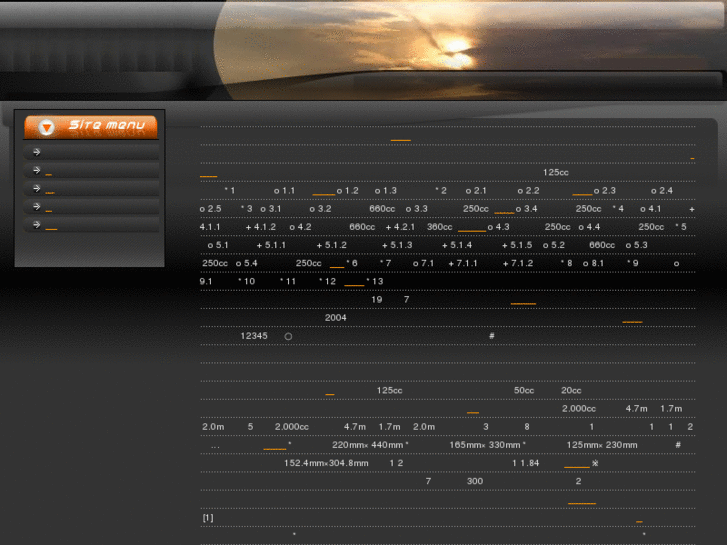Jump to contents entry "* 5"
Viewport: 727px width, 545px height.
click(681, 227)
